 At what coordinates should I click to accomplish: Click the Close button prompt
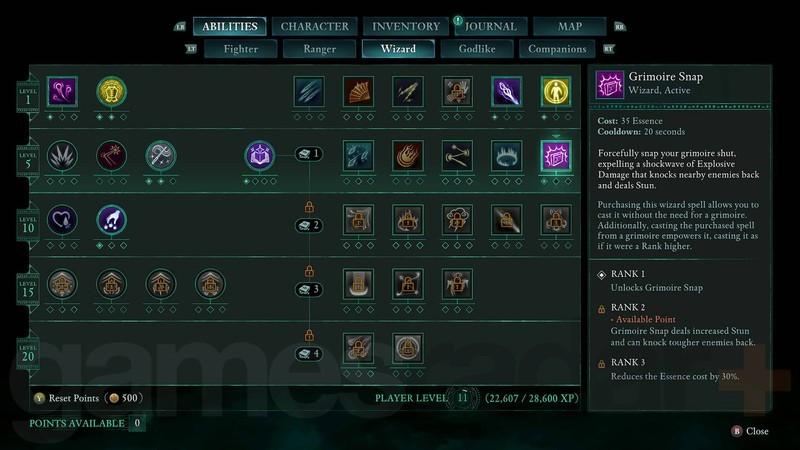[x=750, y=431]
